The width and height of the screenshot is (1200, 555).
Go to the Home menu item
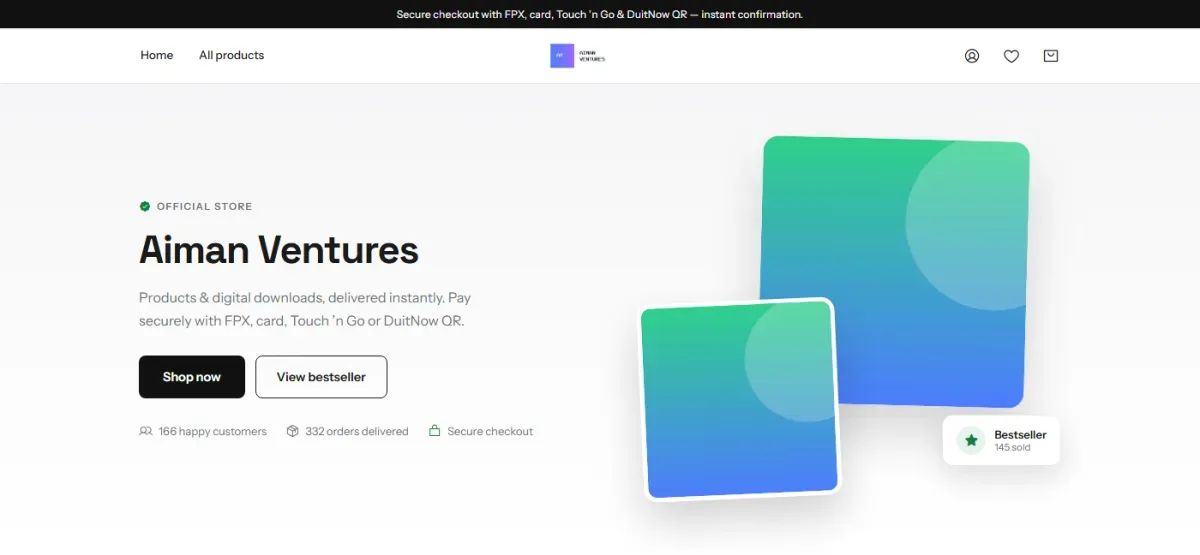pos(157,55)
